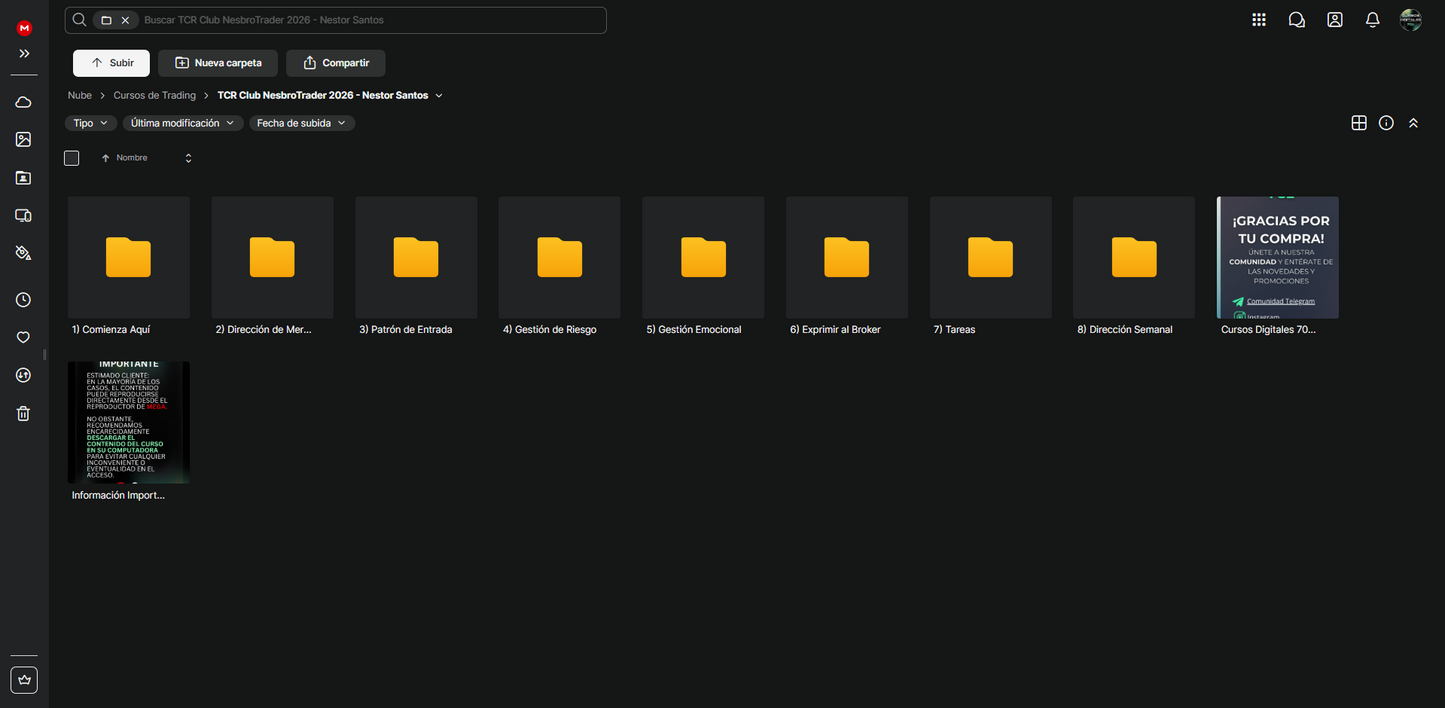This screenshot has height=708, width=1445.
Task: Go to Nube breadcrumb
Action: click(80, 96)
